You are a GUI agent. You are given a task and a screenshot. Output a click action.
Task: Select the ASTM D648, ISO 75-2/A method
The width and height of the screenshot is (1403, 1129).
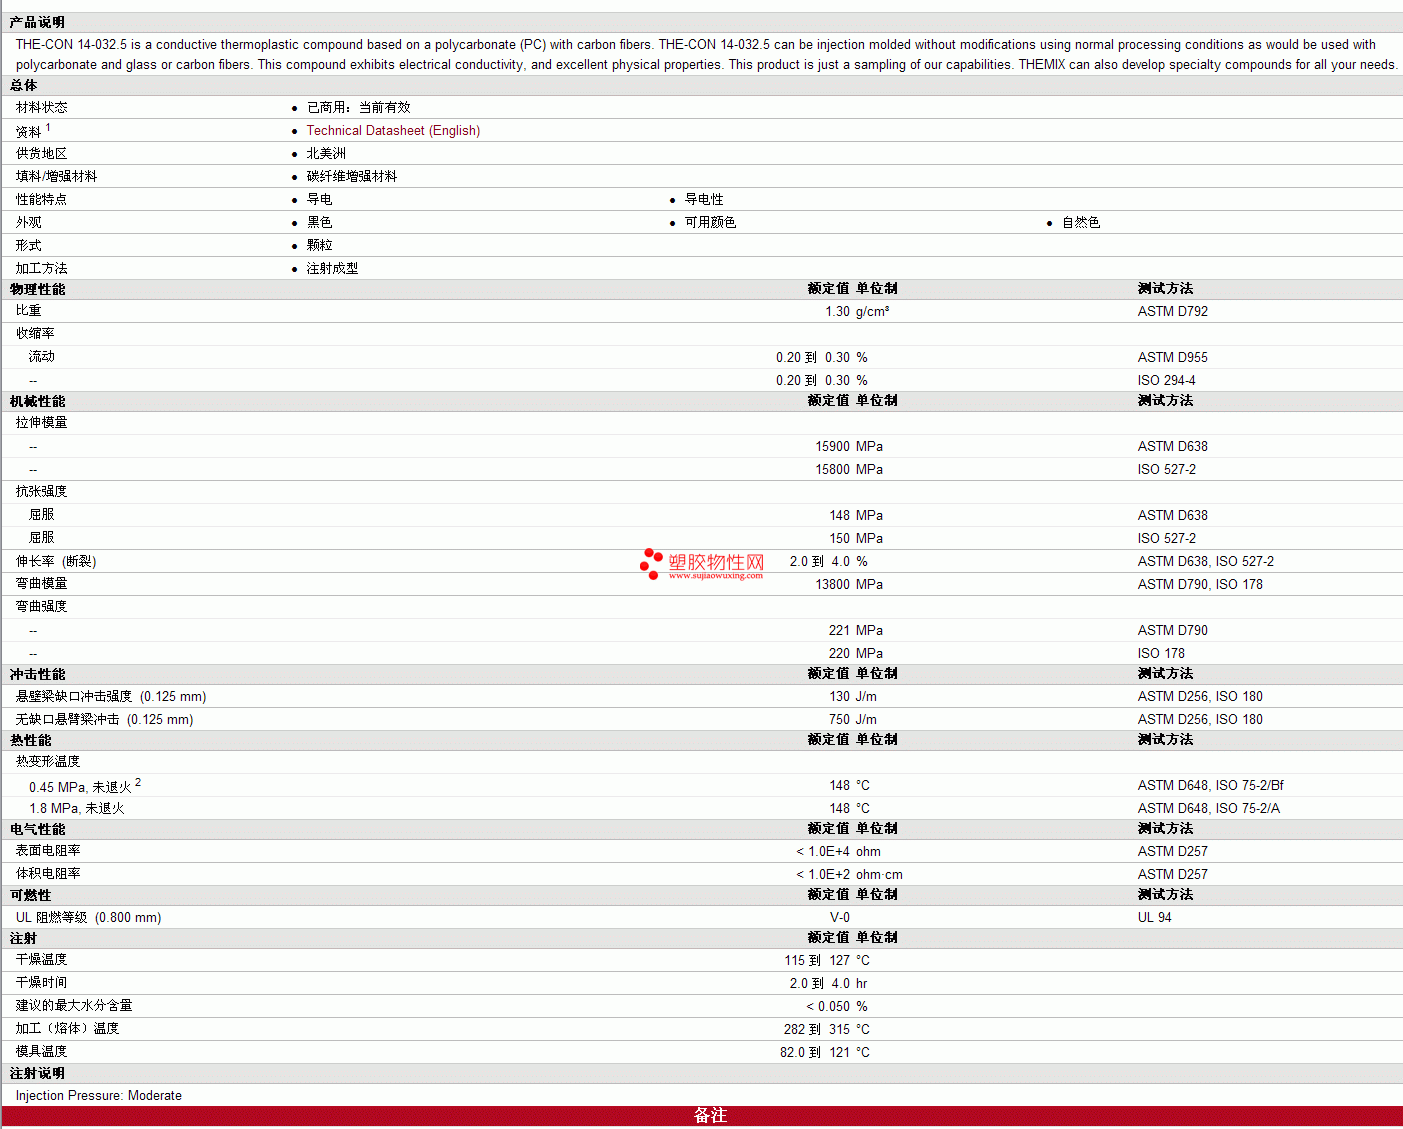click(x=1209, y=809)
